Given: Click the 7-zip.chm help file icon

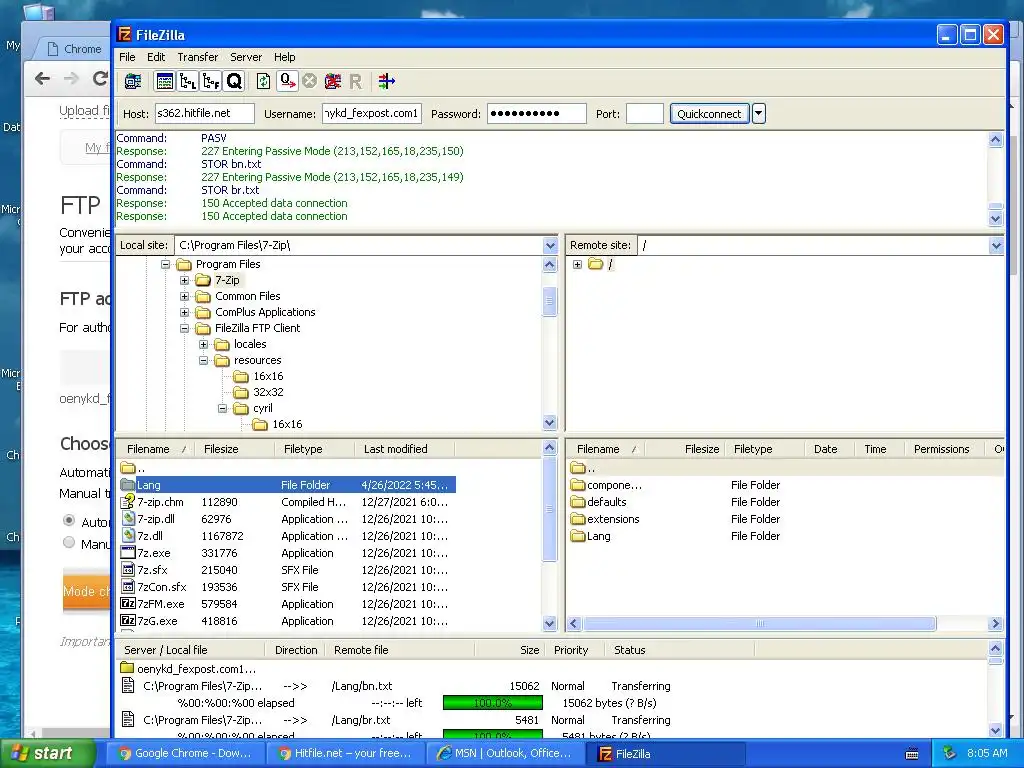Looking at the screenshot, I should pos(128,502).
